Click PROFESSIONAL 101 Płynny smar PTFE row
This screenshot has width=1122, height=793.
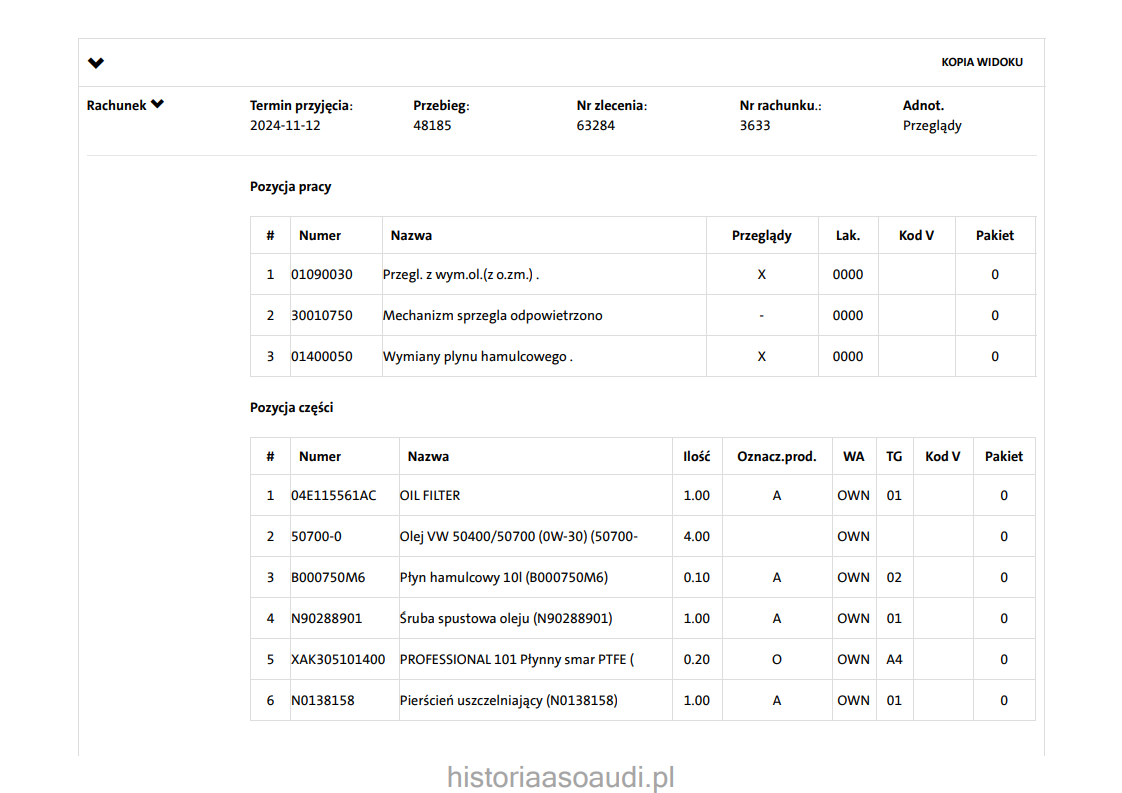click(516, 660)
